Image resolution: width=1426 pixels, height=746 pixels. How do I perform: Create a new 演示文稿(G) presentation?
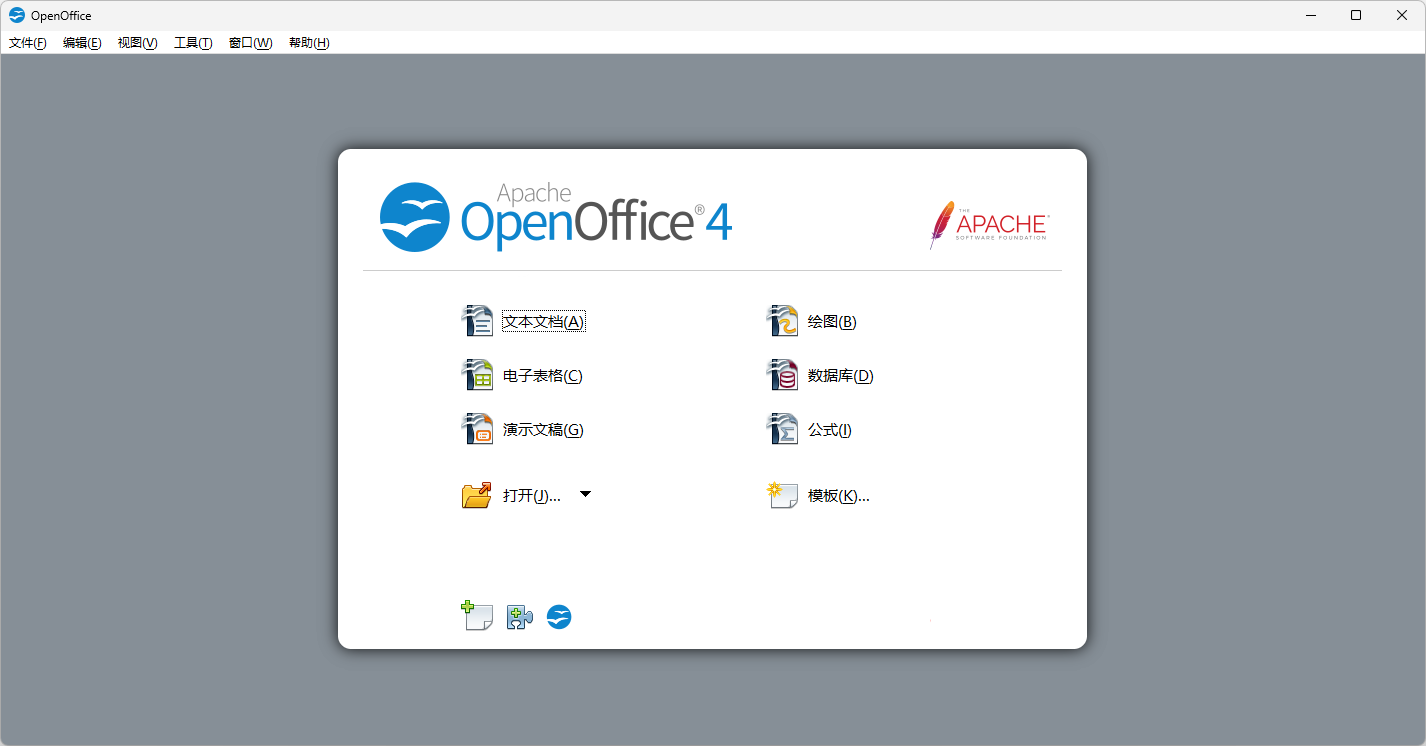(522, 430)
